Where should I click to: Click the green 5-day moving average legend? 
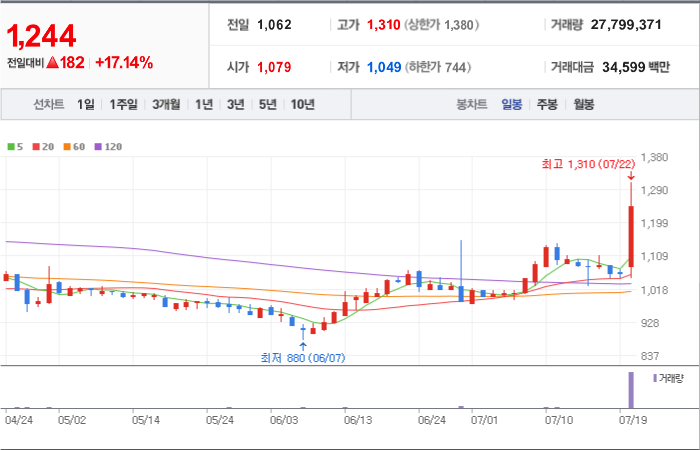16,146
